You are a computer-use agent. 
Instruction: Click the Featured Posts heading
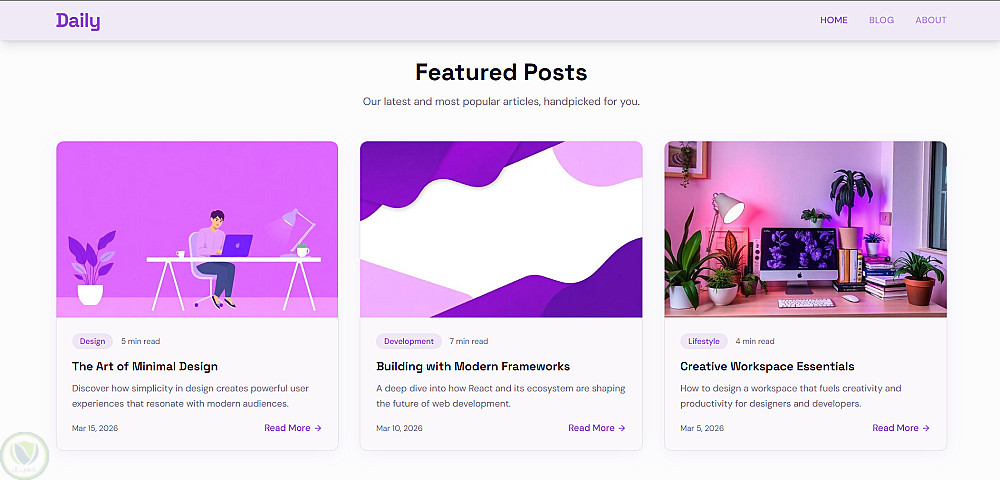pos(501,72)
